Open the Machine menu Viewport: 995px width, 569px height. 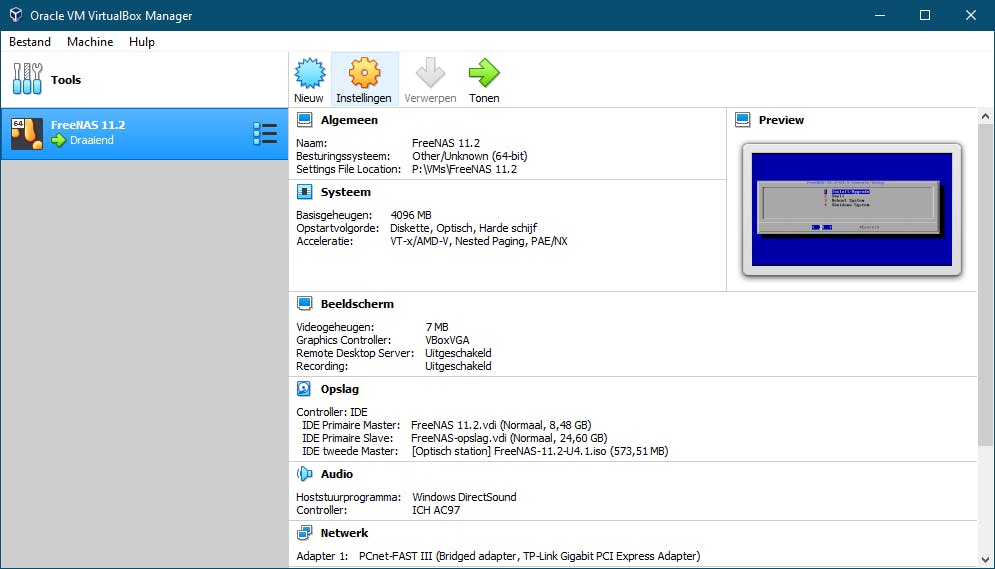coord(90,42)
